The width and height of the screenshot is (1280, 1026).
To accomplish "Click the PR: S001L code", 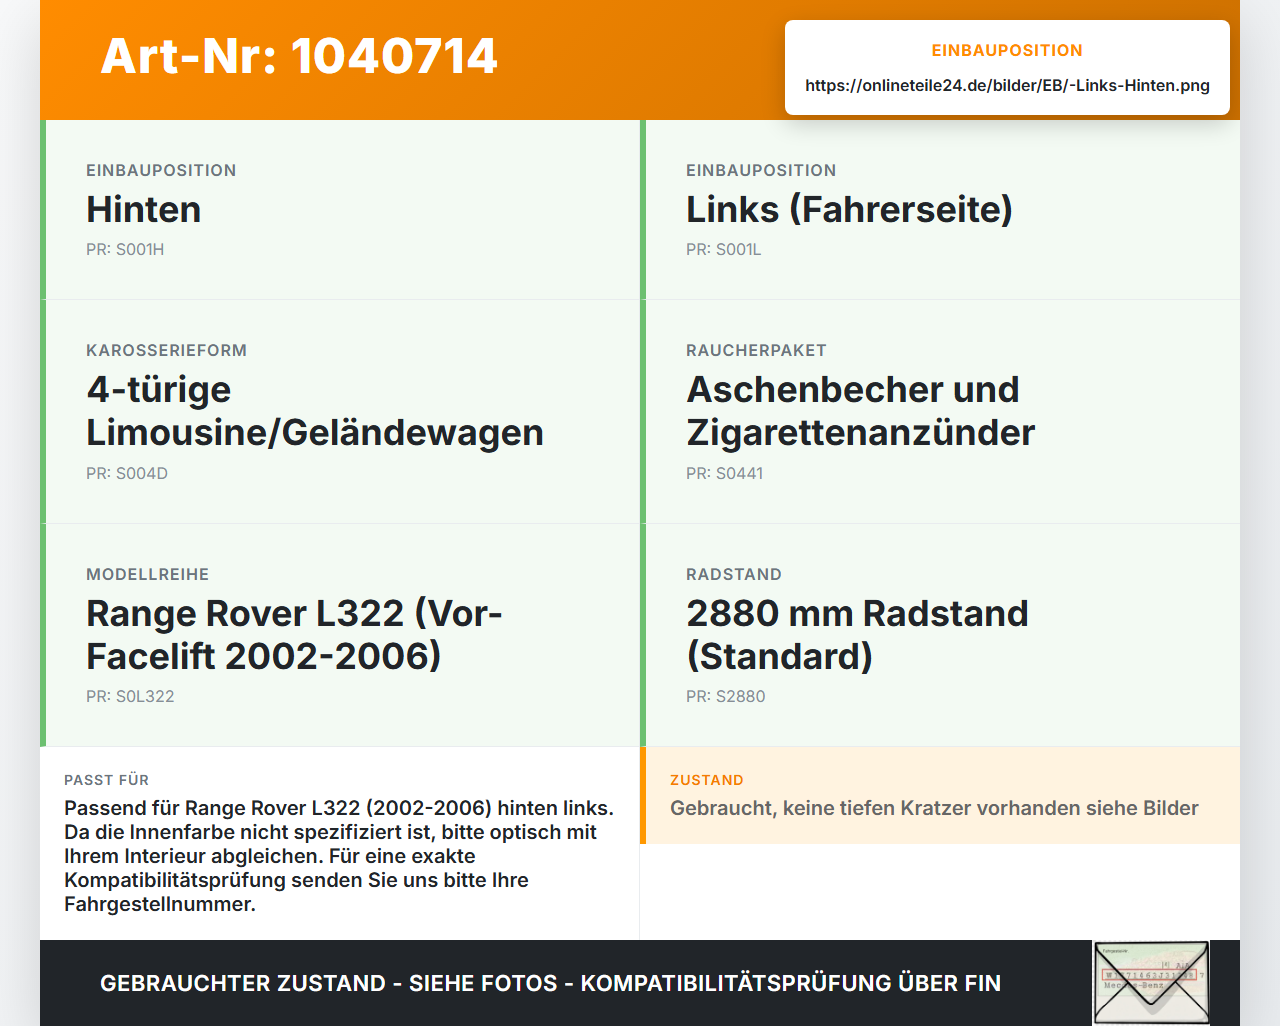I will [723, 250].
